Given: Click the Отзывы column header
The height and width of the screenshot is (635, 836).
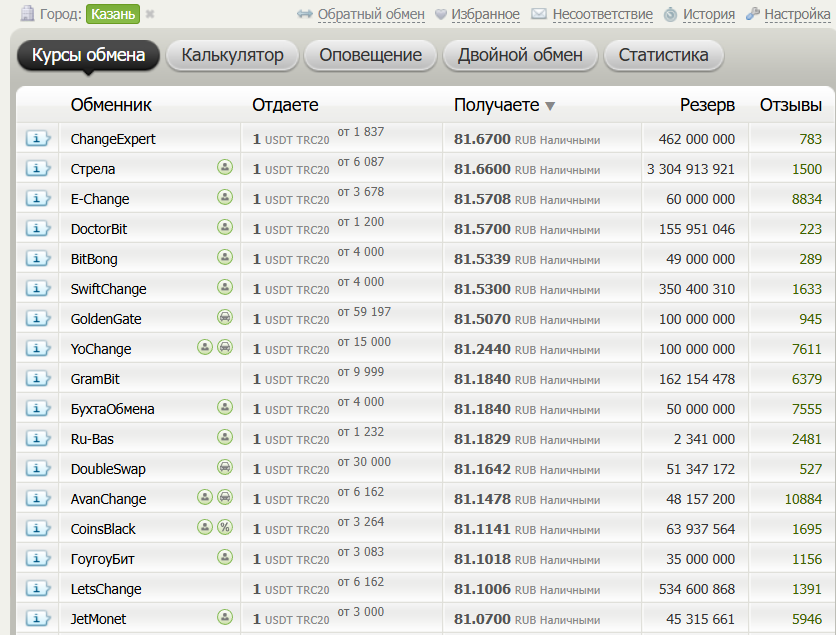Looking at the screenshot, I should [x=791, y=105].
